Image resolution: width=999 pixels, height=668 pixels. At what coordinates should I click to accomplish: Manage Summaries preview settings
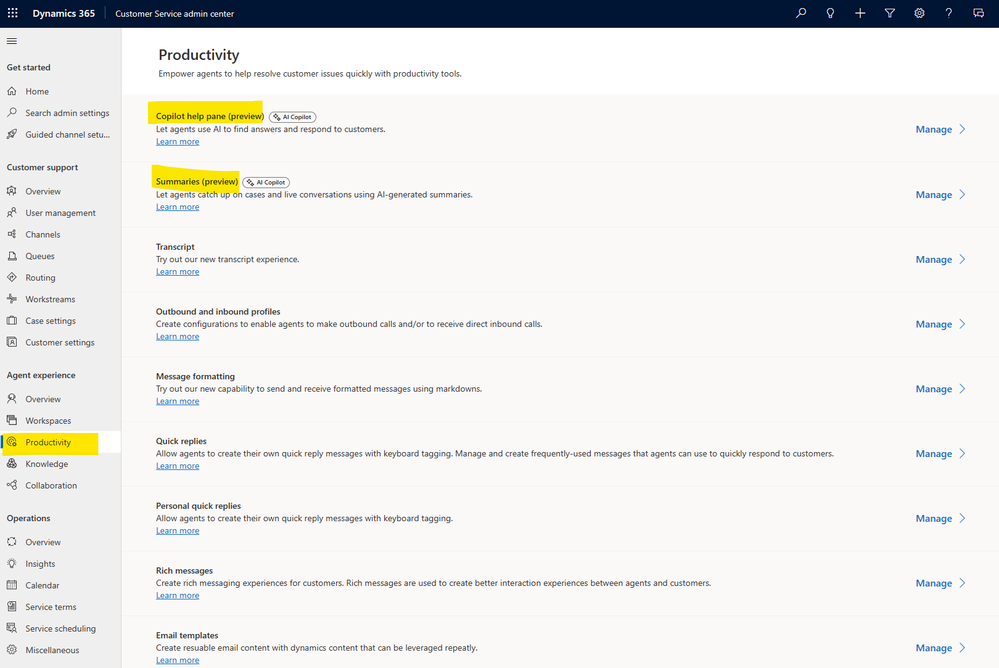click(933, 194)
